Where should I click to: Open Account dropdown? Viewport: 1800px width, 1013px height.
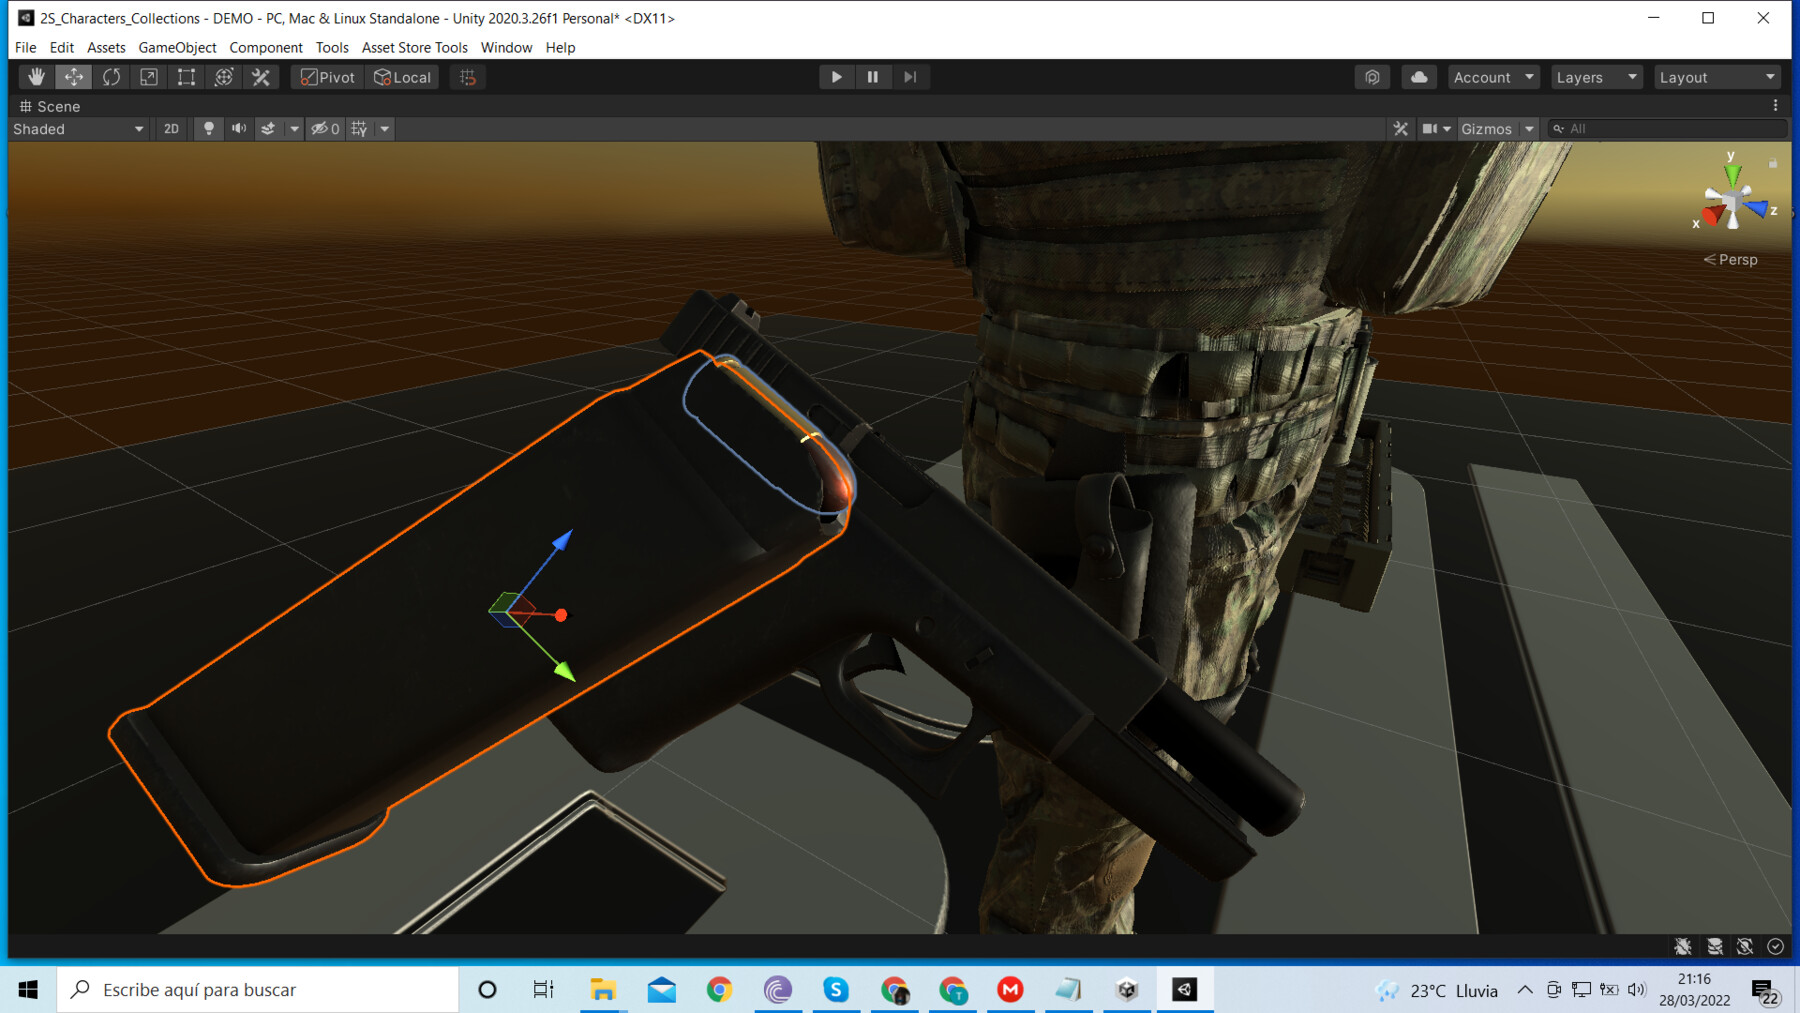pyautogui.click(x=1493, y=77)
